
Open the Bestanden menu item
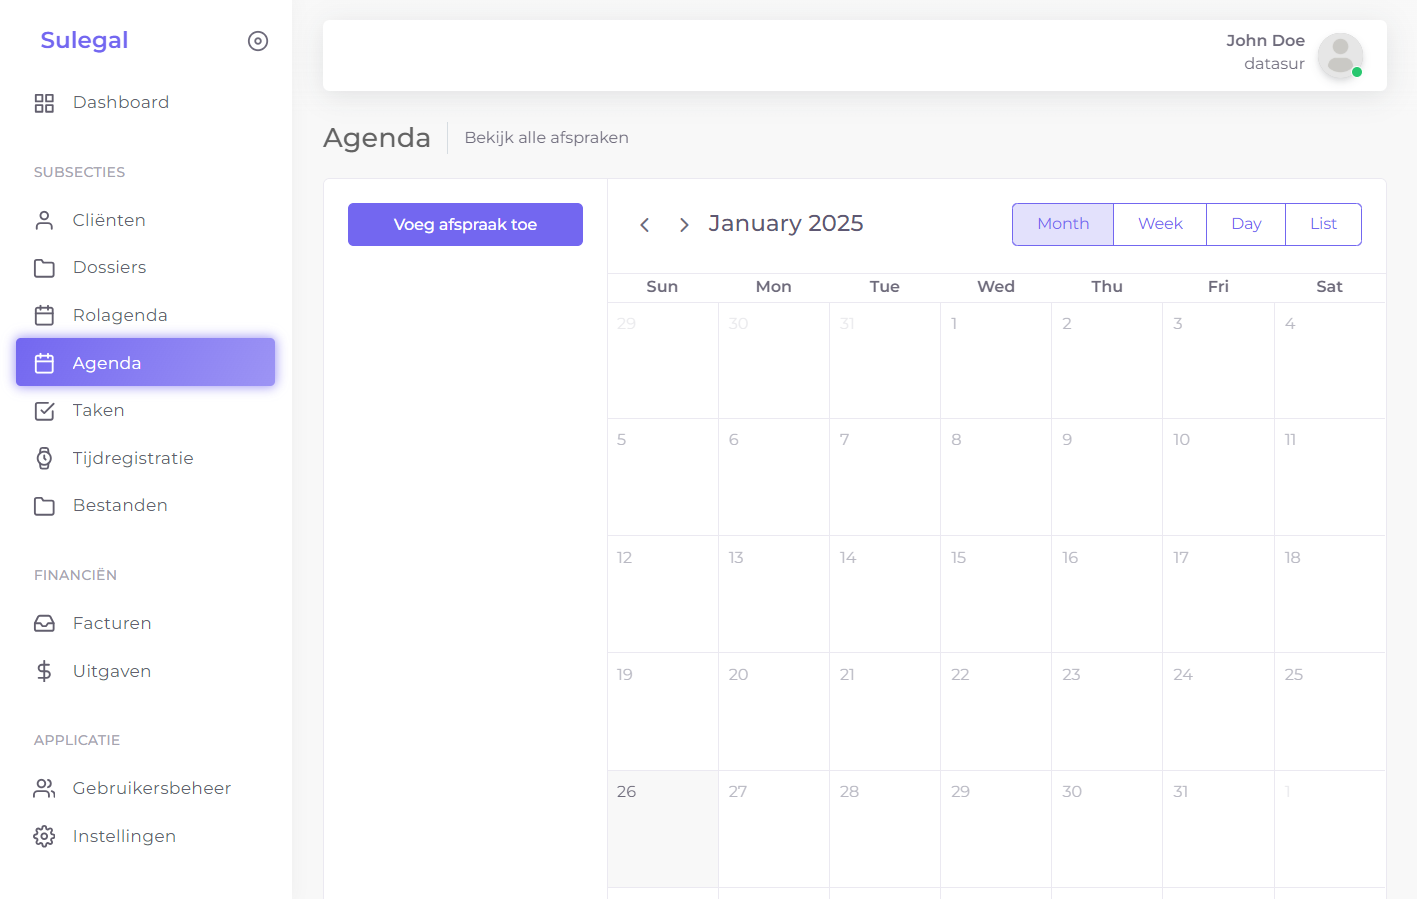tap(120, 506)
